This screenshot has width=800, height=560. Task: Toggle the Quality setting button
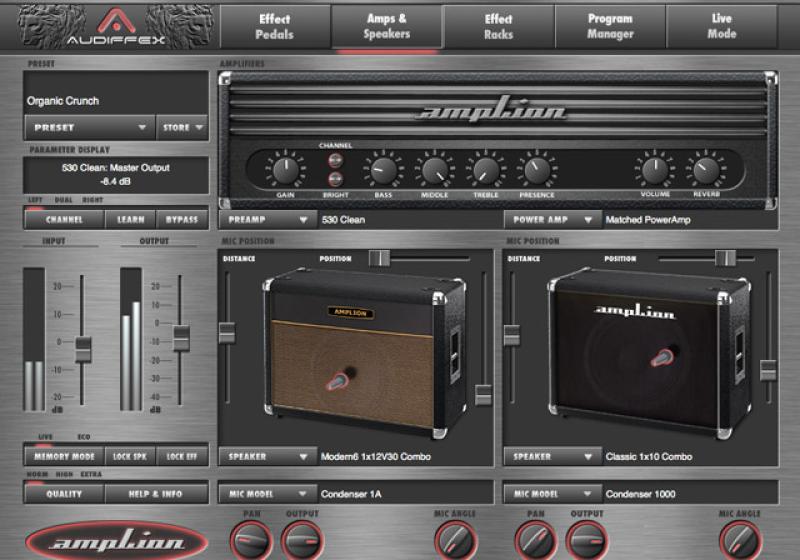tap(64, 494)
